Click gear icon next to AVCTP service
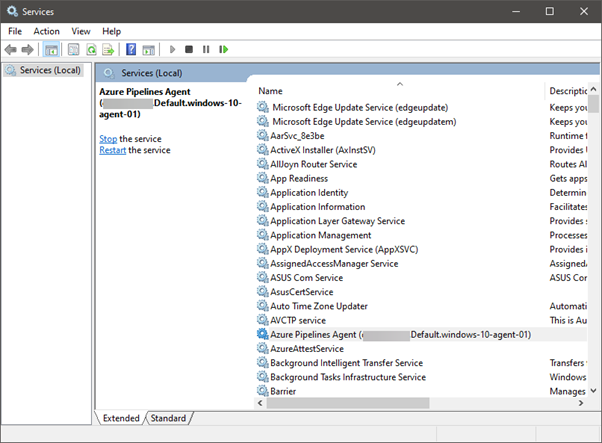This screenshot has height=443, width=602. pos(263,320)
